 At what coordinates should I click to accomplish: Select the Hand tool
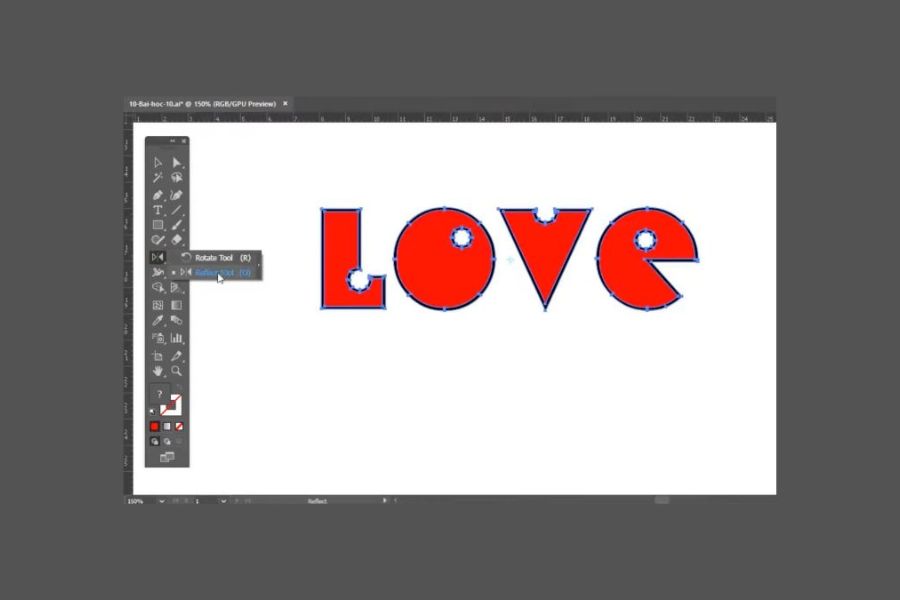point(158,371)
